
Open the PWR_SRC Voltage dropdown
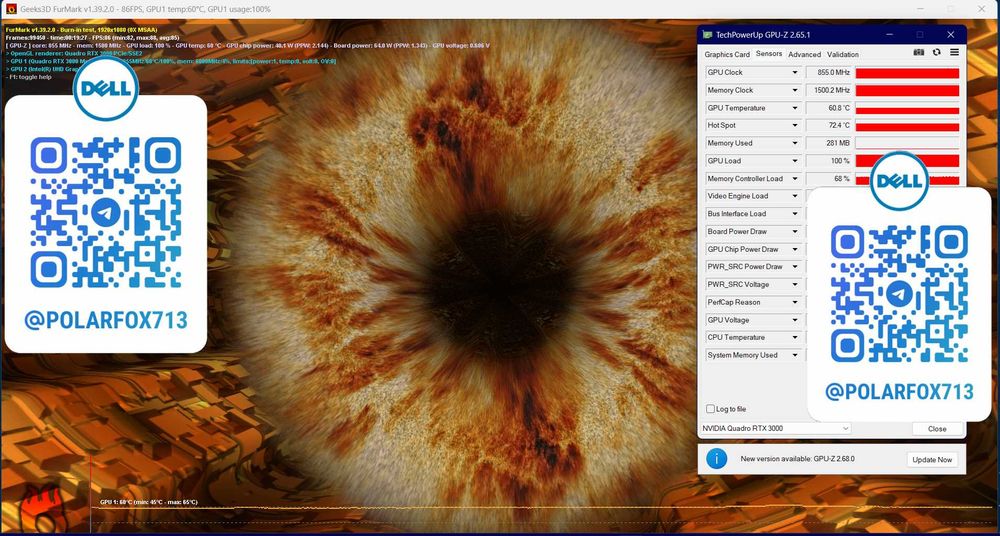point(795,285)
